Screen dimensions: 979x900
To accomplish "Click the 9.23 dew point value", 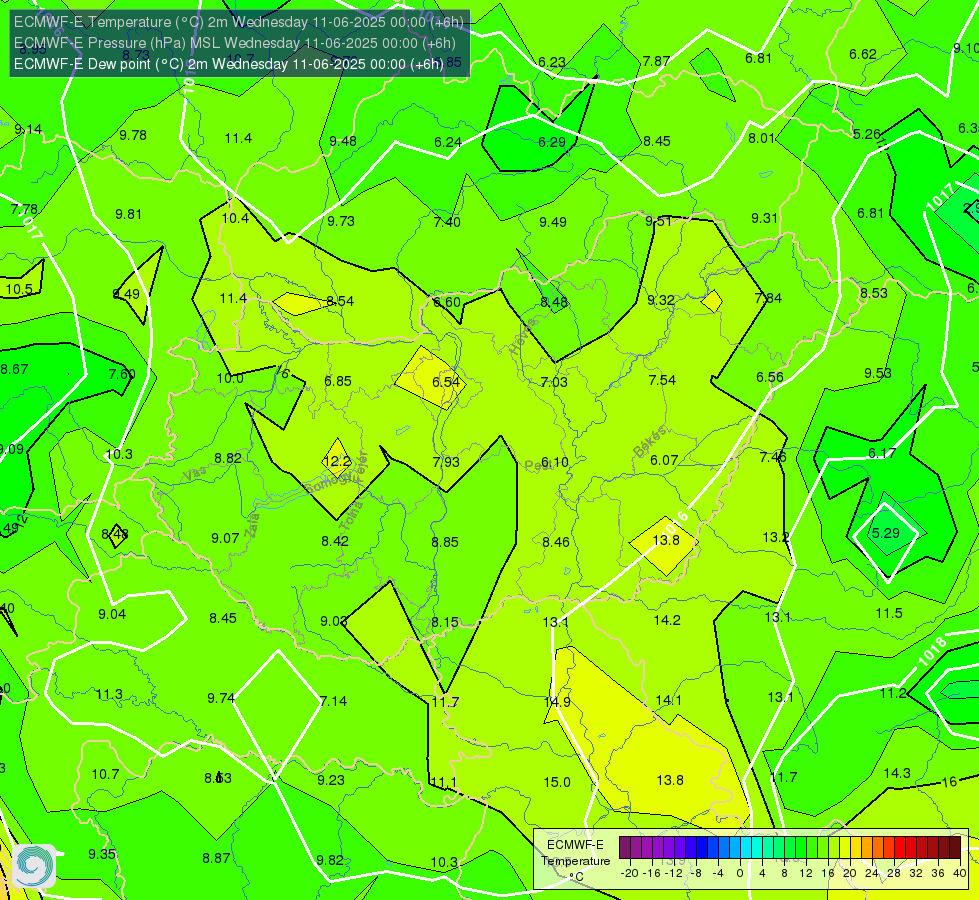I will pos(331,780).
